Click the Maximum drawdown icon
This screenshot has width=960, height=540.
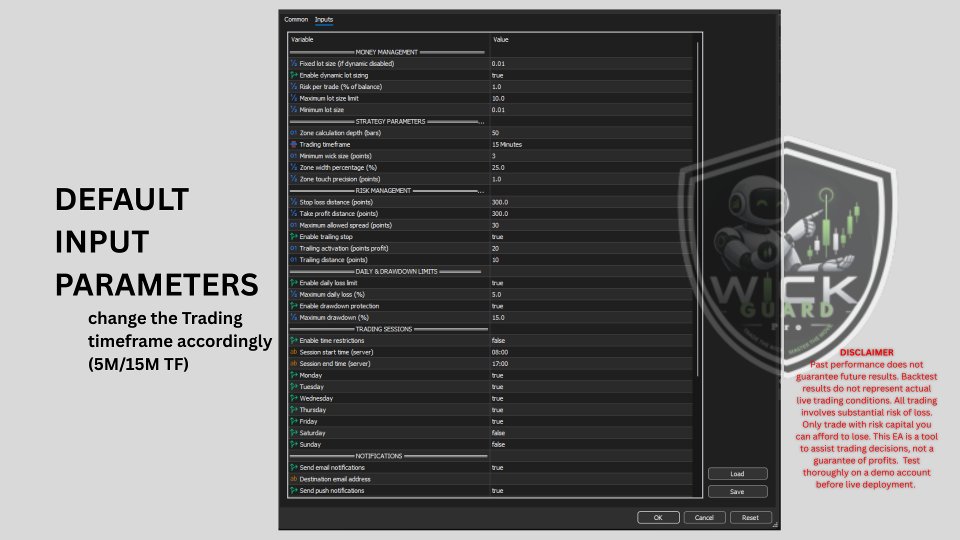294,318
